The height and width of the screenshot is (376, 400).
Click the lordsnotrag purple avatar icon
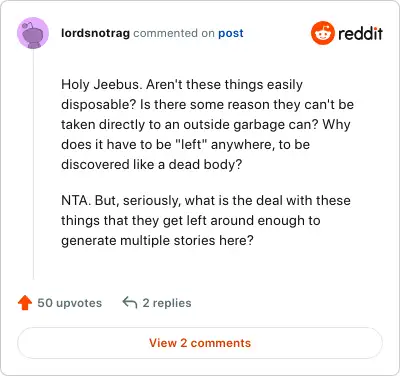[x=33, y=33]
